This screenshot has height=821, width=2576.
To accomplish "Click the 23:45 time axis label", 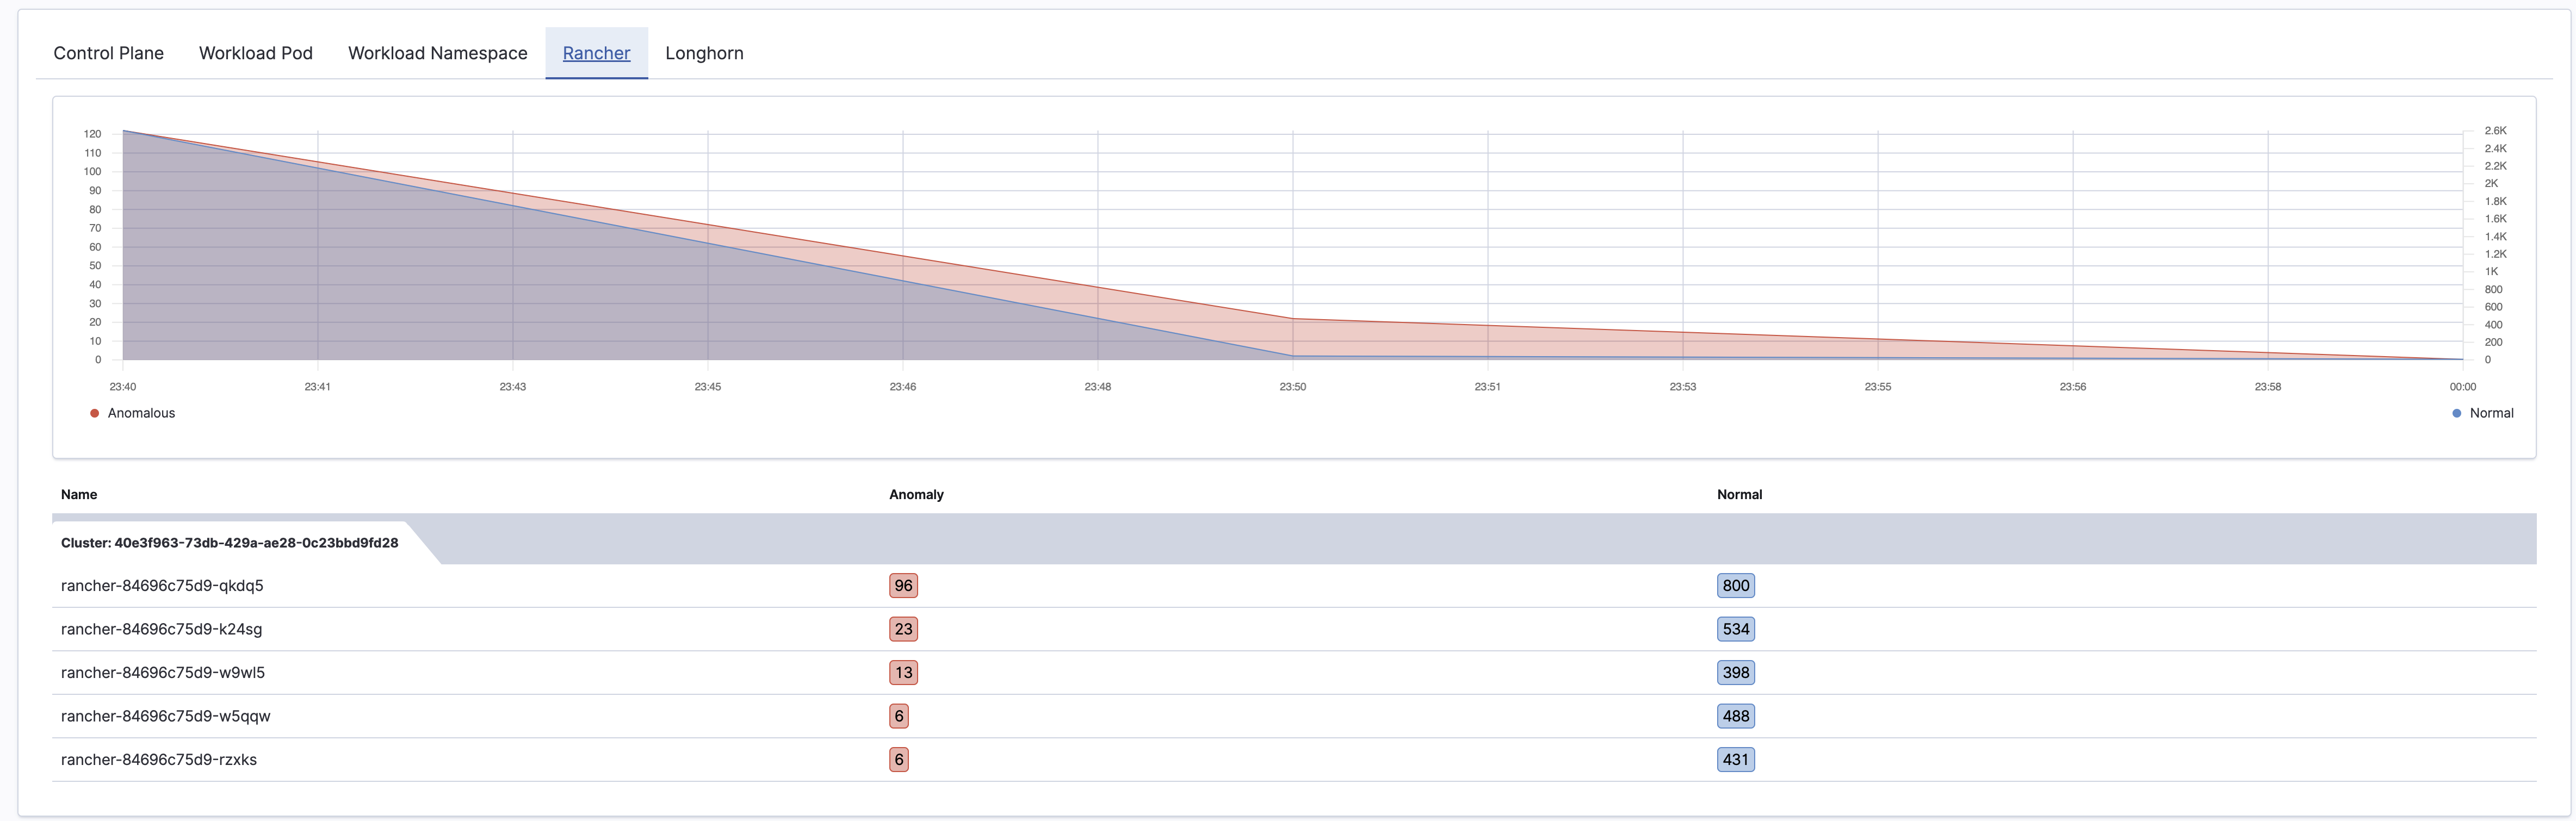I will [708, 387].
